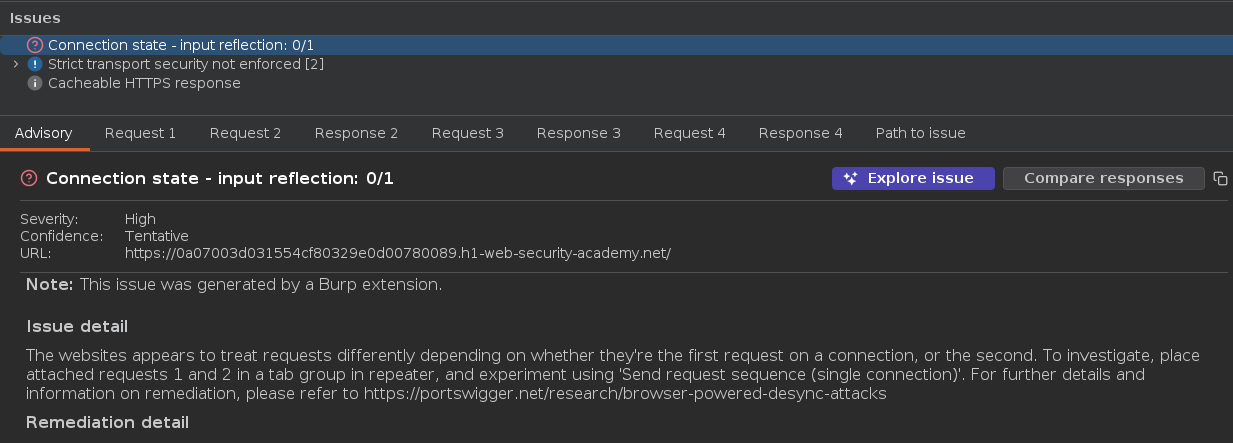Click the question-mark icon in the advisory heading
This screenshot has width=1233, height=443.
click(x=29, y=178)
